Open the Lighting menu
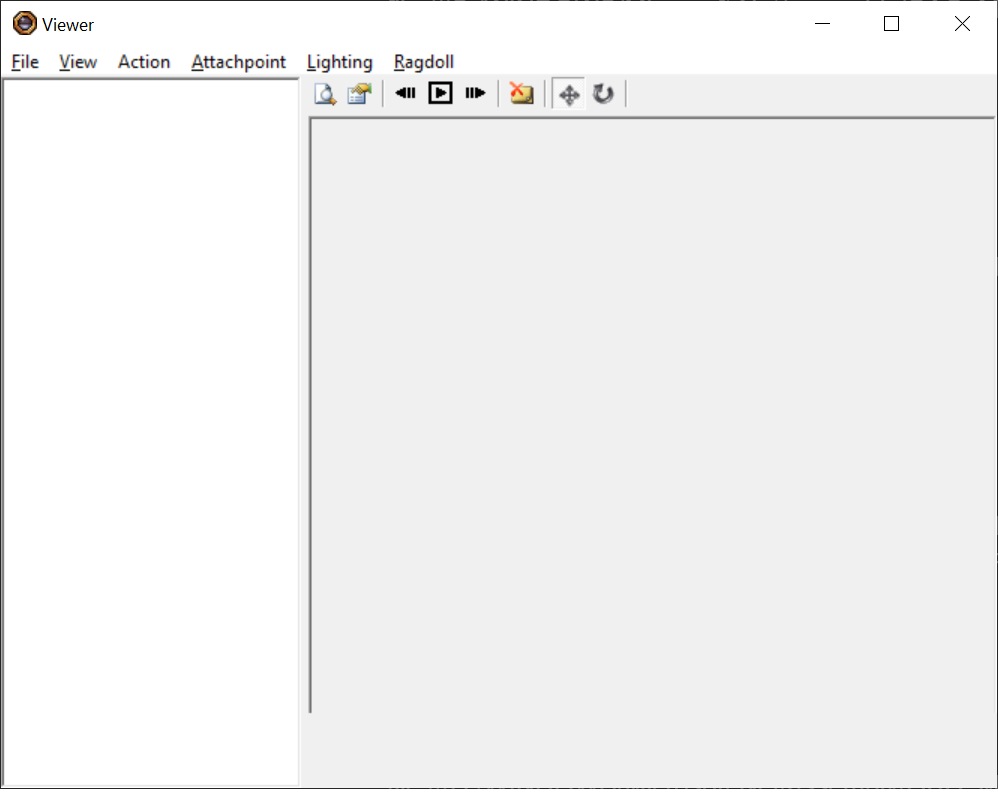Screen dimensions: 998x789 click(x=340, y=62)
